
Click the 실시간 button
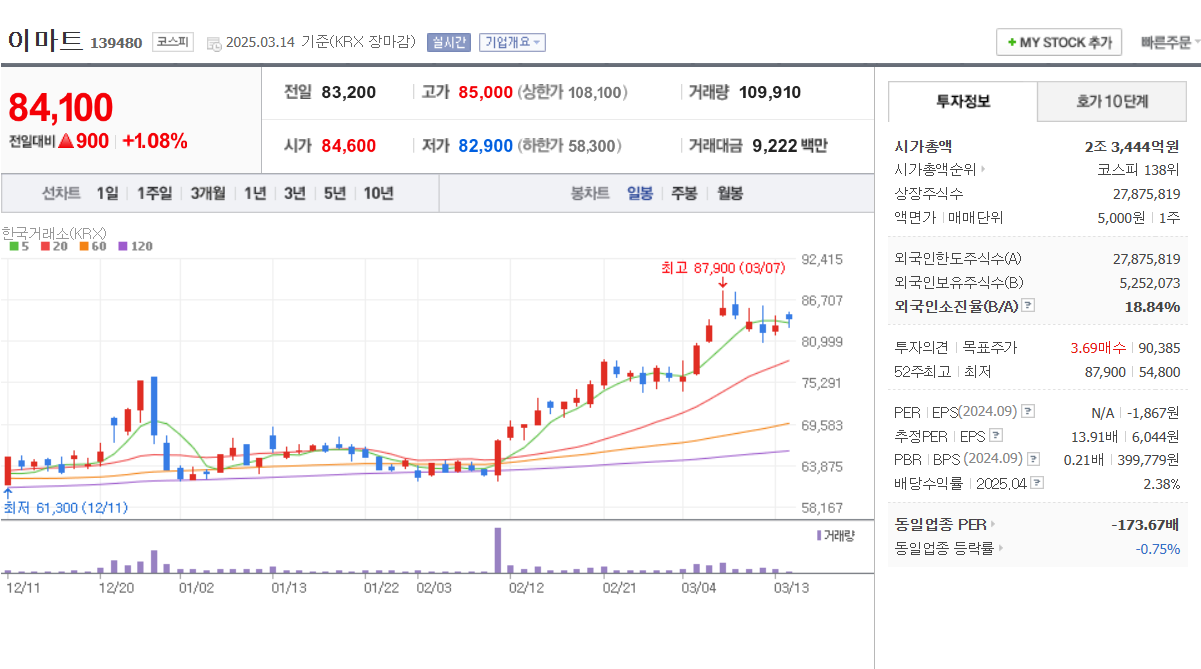click(x=448, y=42)
